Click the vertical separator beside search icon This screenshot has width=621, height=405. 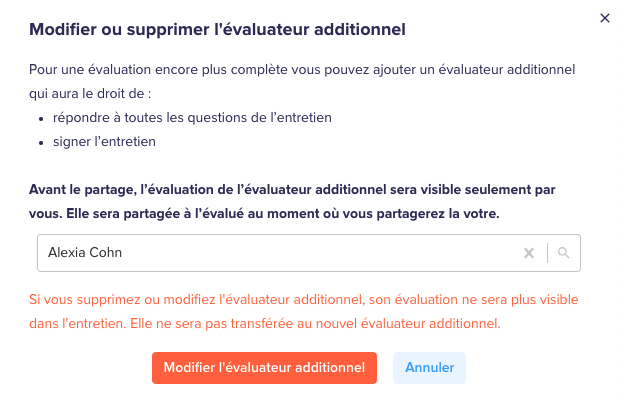[x=547, y=253]
